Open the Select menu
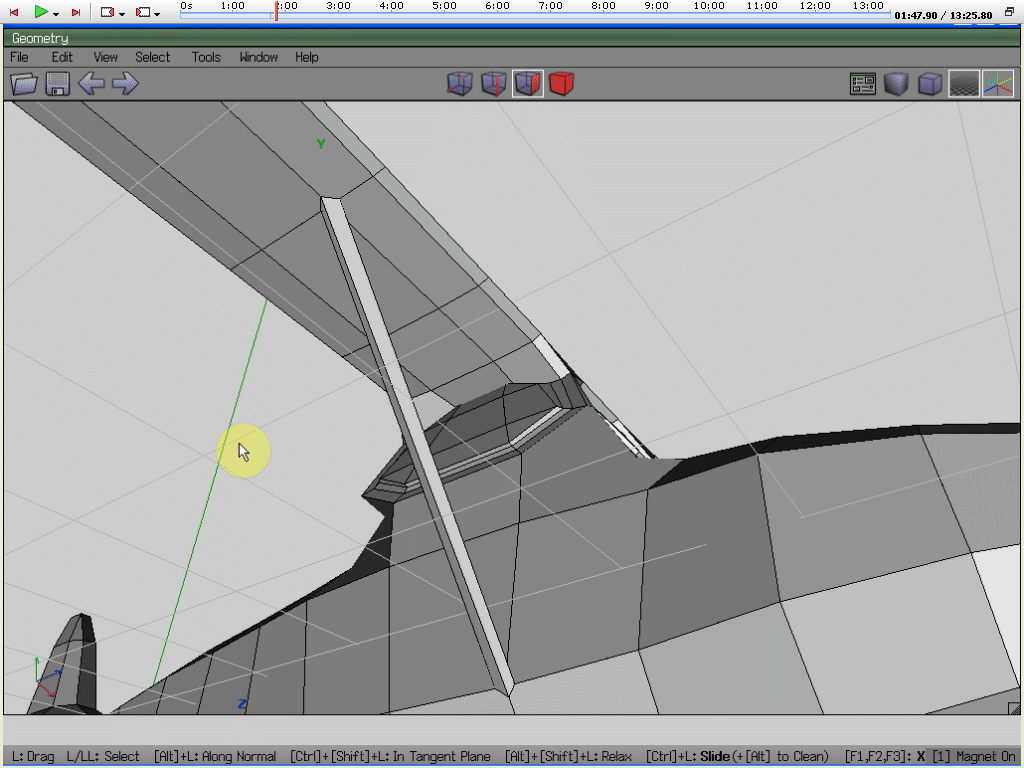The height and width of the screenshot is (768, 1024). coord(153,57)
